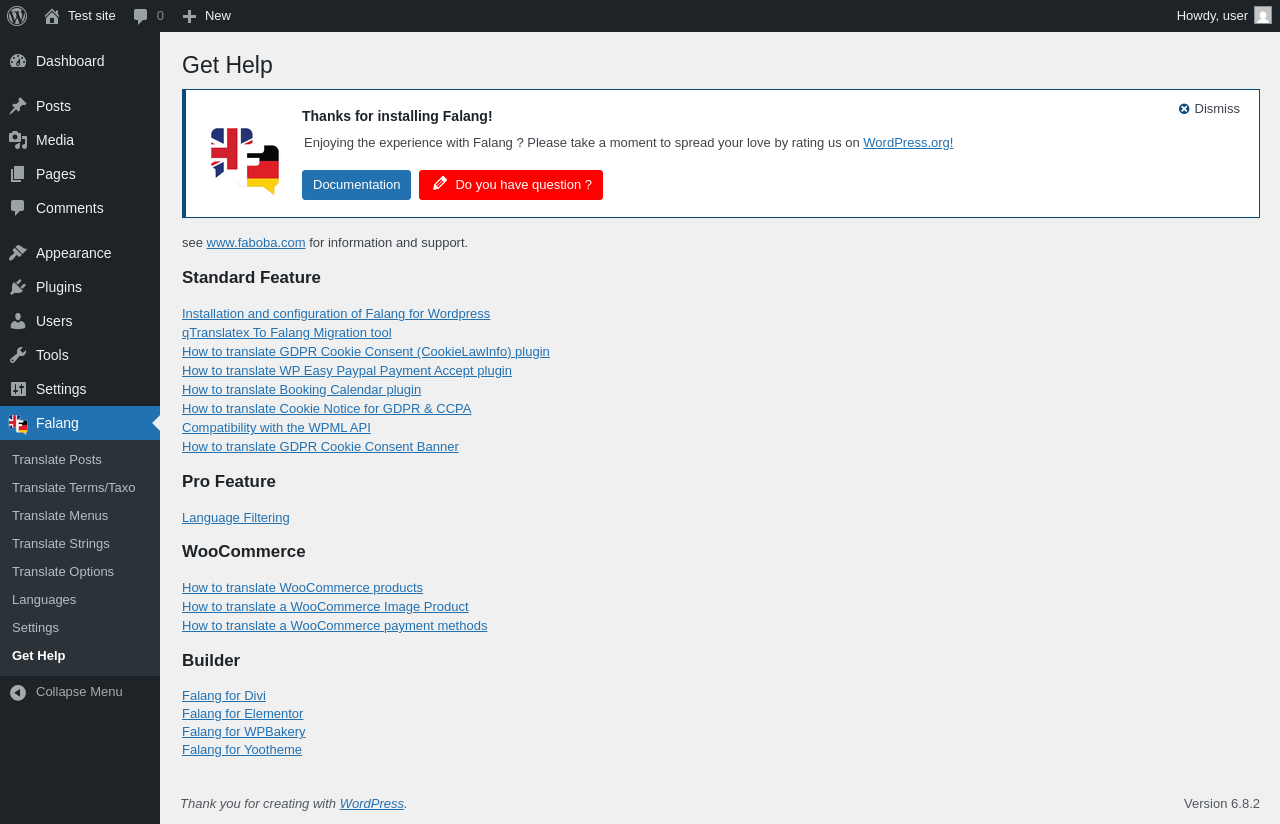Open How to translate Booking Calendar link
1280x824 pixels.
pyautogui.click(x=301, y=390)
